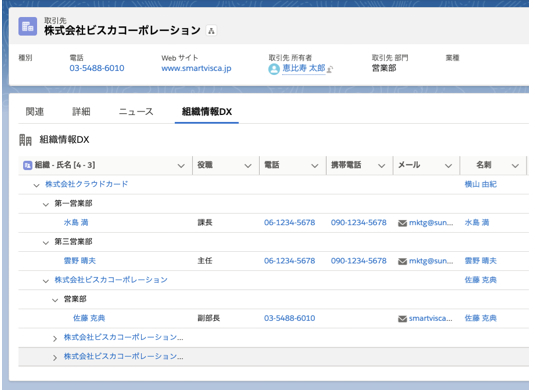
Task: Open the 携帯電話 column dropdown arrow
Action: 381,166
